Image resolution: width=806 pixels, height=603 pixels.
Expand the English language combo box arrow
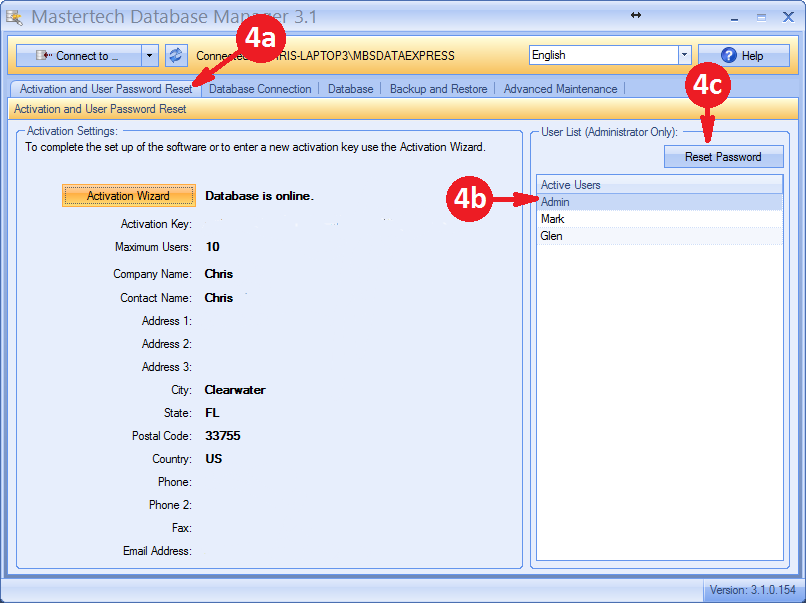pyautogui.click(x=685, y=55)
